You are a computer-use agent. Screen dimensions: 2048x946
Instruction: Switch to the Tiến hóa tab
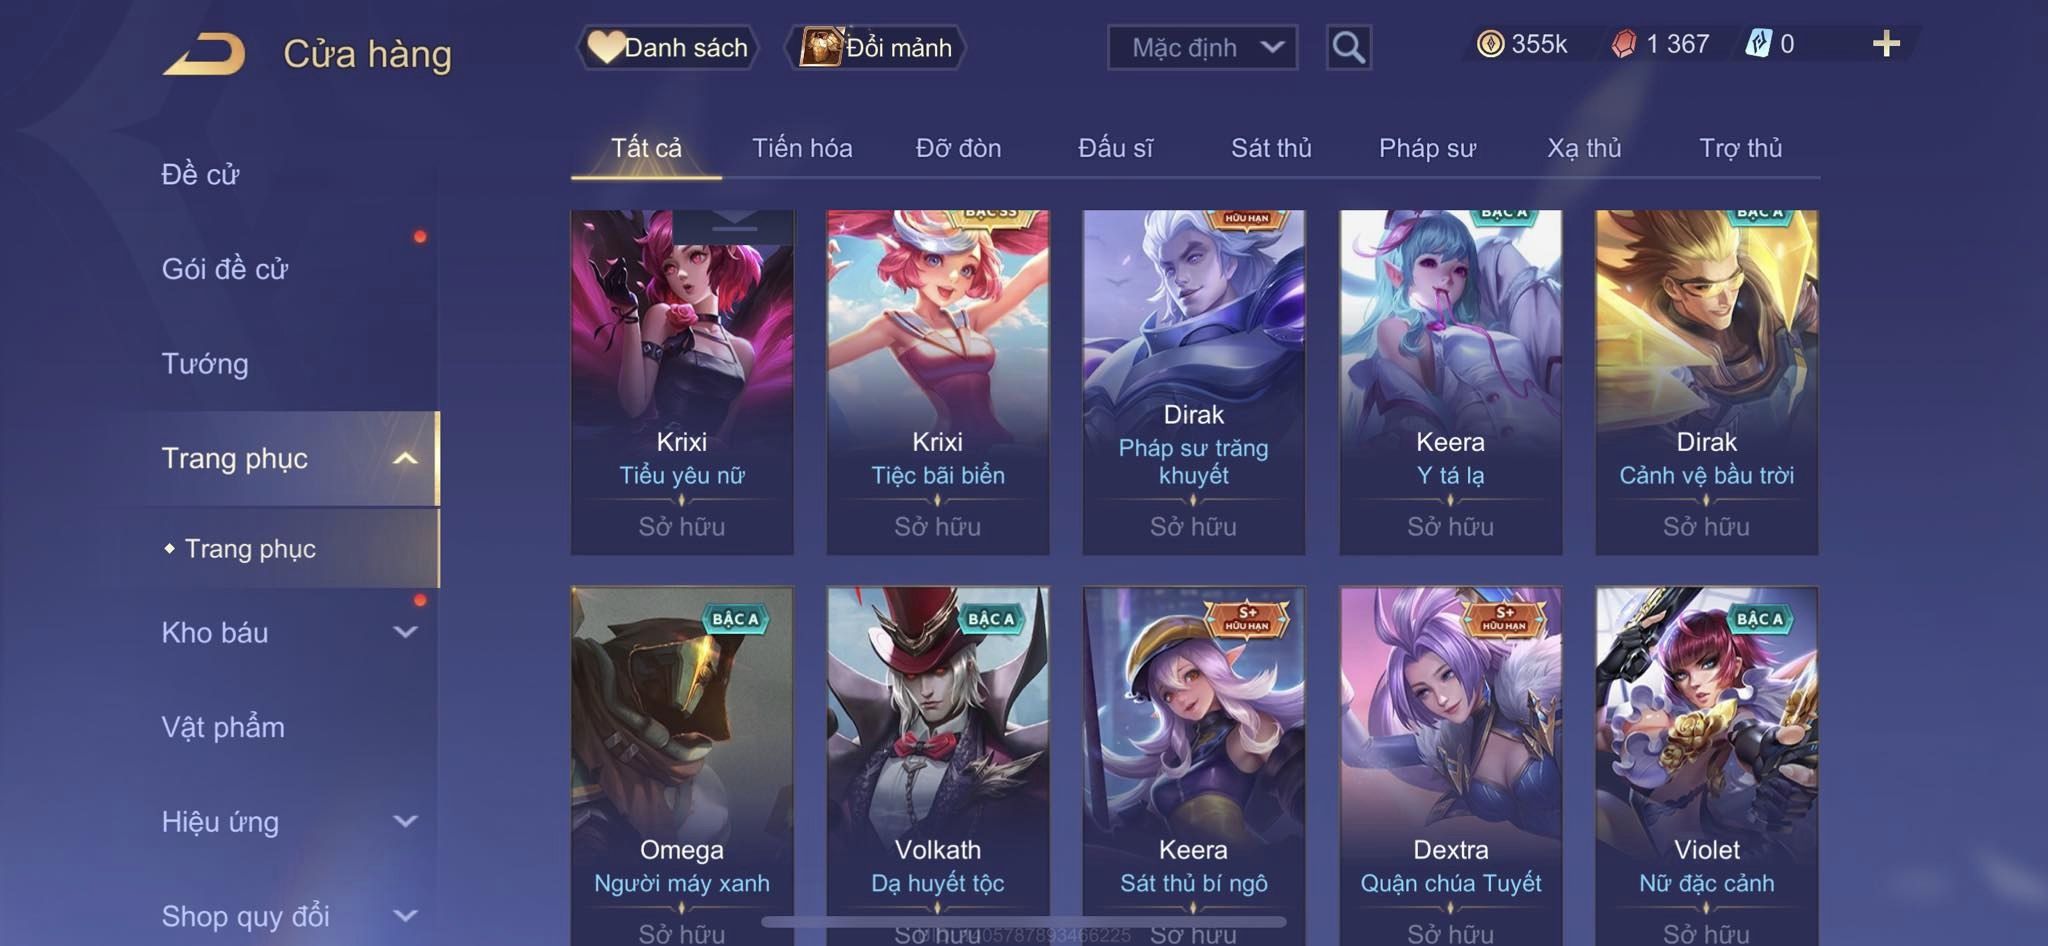coord(802,148)
